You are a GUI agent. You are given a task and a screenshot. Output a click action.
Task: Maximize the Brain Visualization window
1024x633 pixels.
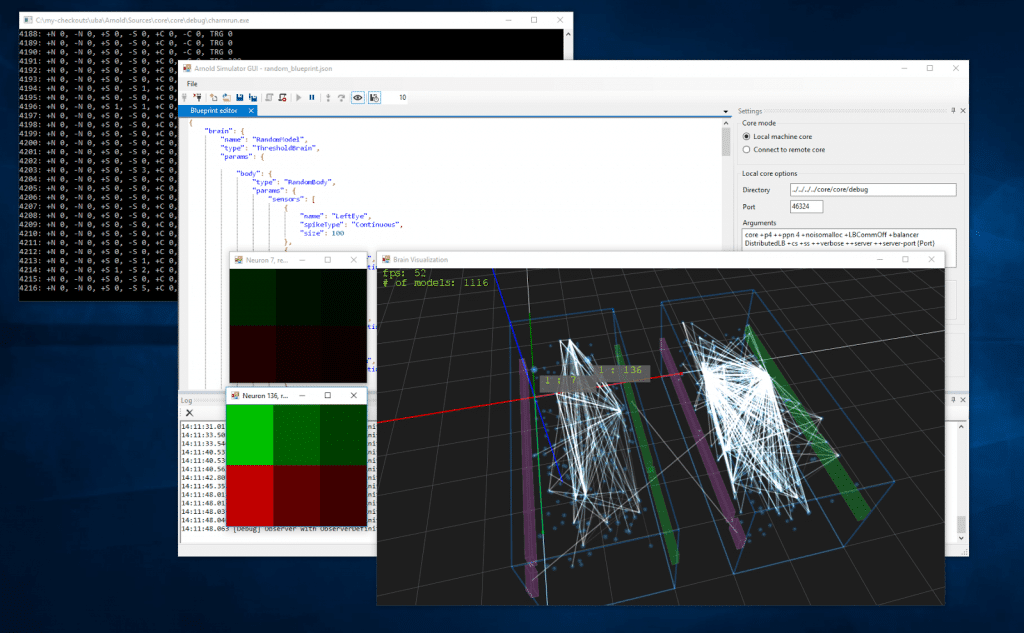[905, 259]
